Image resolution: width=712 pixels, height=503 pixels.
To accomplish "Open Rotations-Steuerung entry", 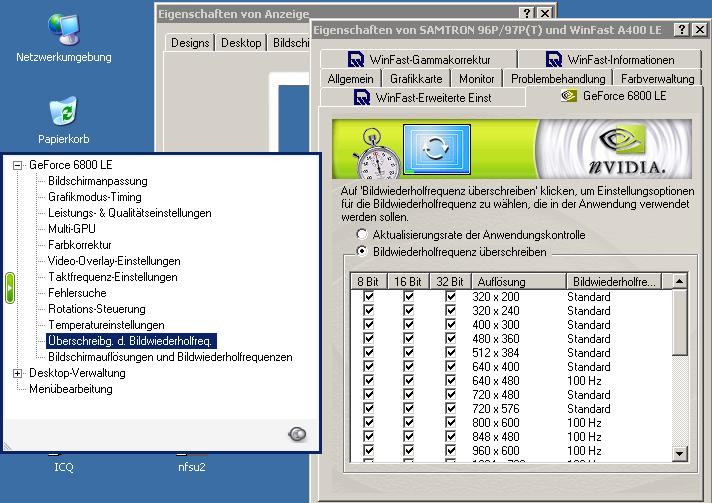I will (x=97, y=309).
